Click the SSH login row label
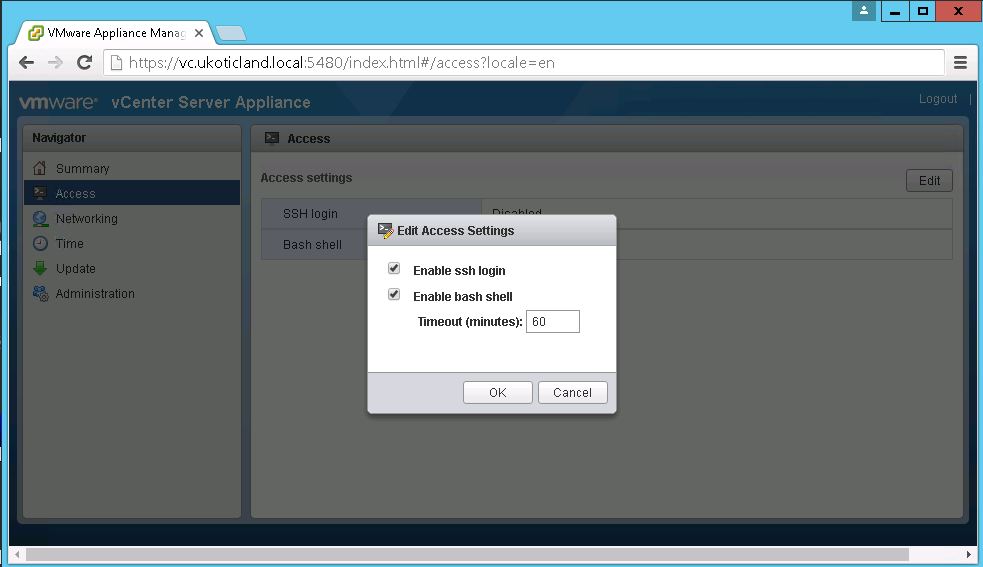Viewport: 983px width, 567px height. [x=310, y=214]
